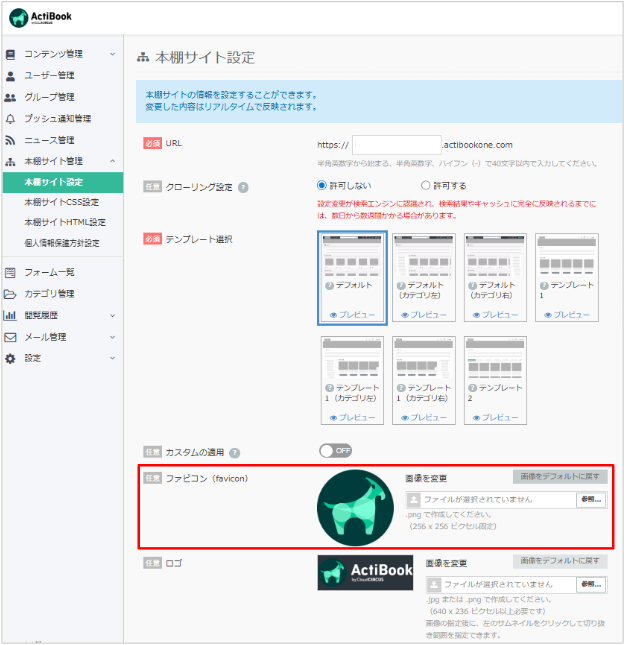Click the favicon goat preview image

[354, 506]
